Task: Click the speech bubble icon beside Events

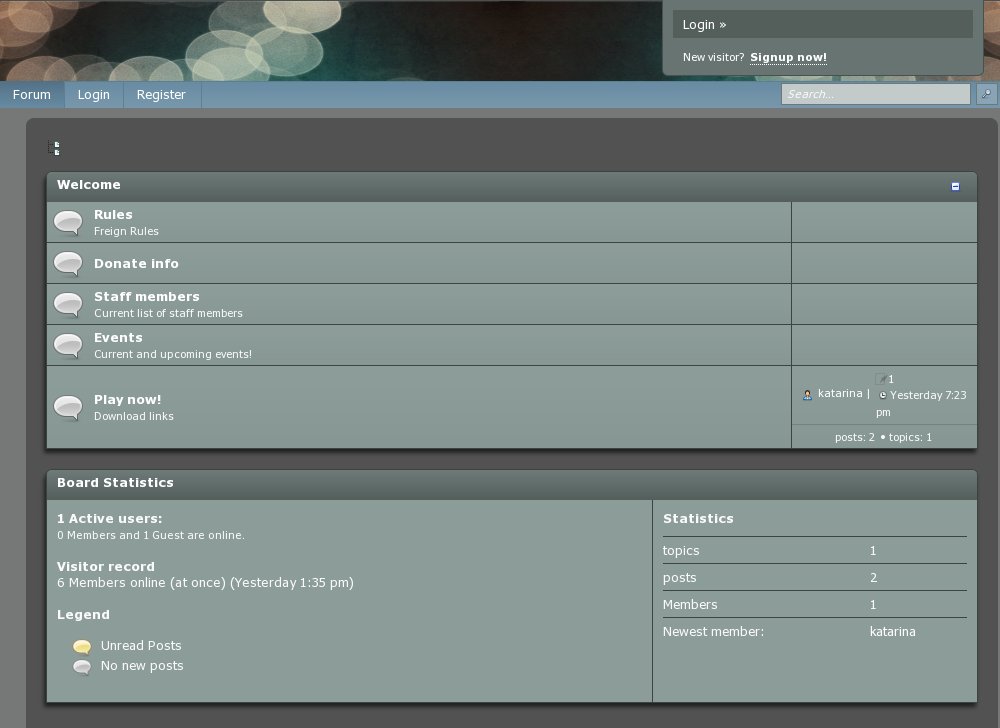Action: (68, 345)
